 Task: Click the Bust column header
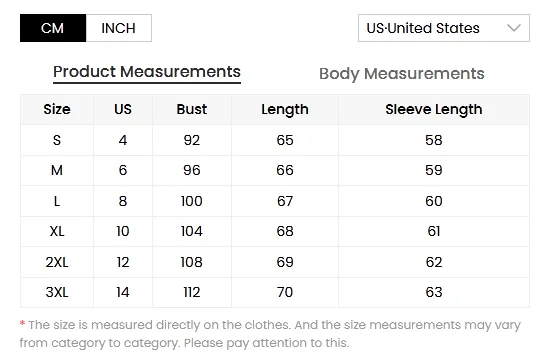[192, 109]
